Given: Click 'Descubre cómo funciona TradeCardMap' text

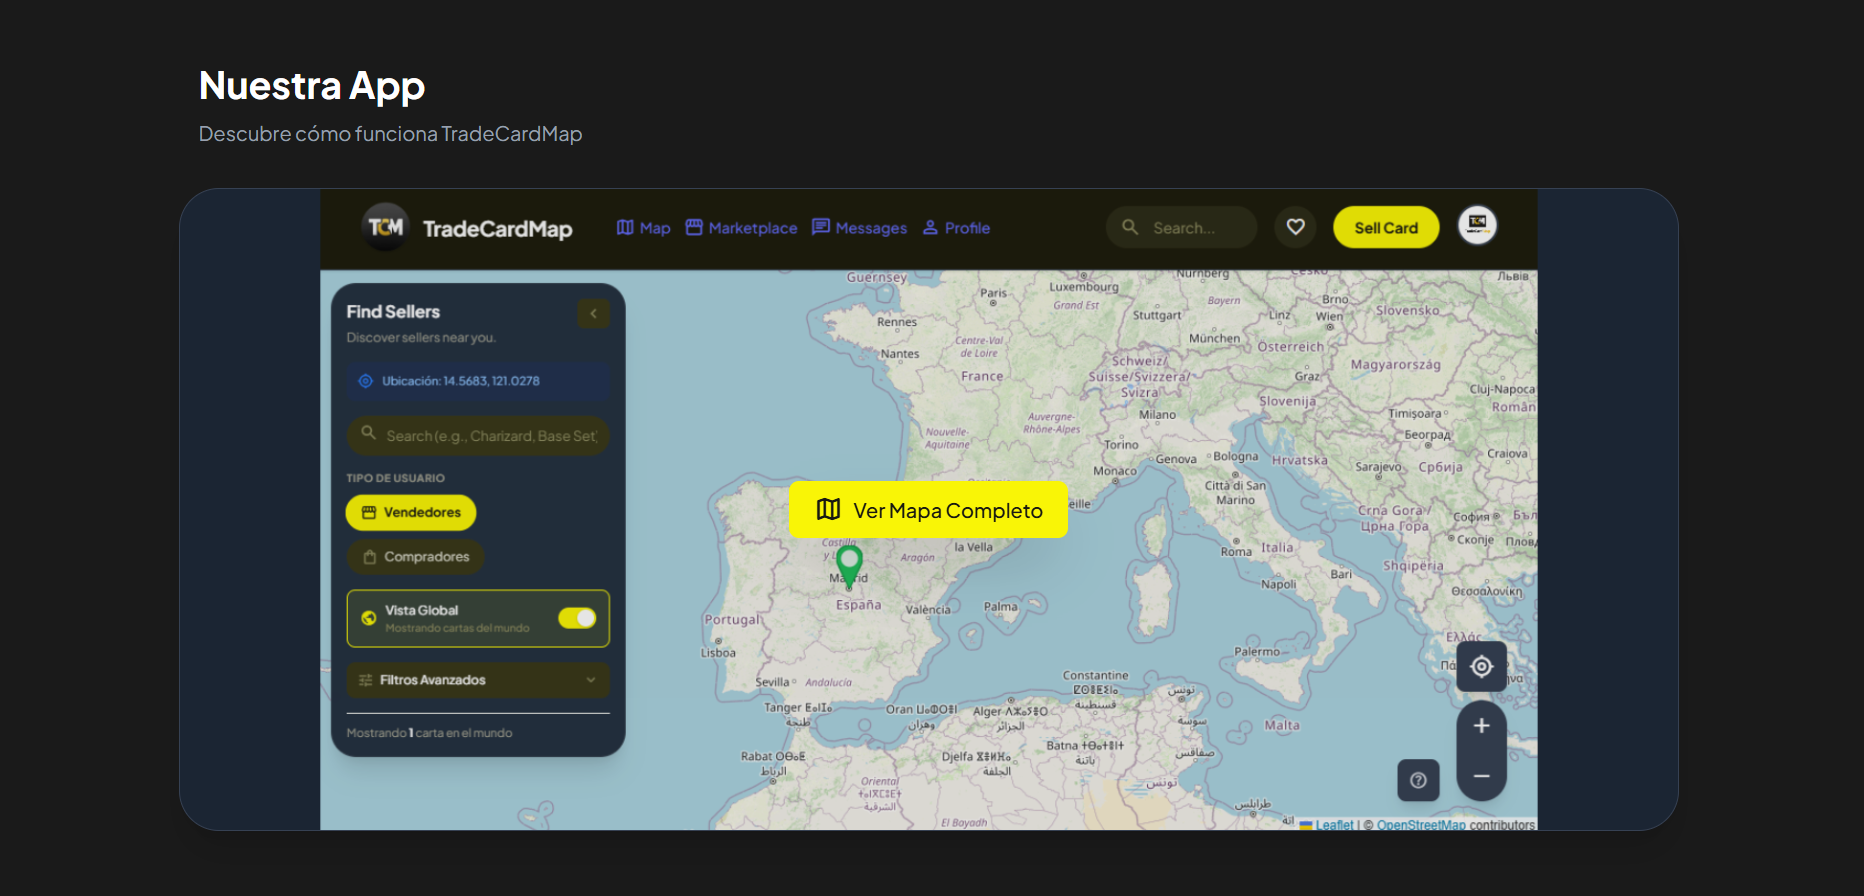Looking at the screenshot, I should point(390,134).
